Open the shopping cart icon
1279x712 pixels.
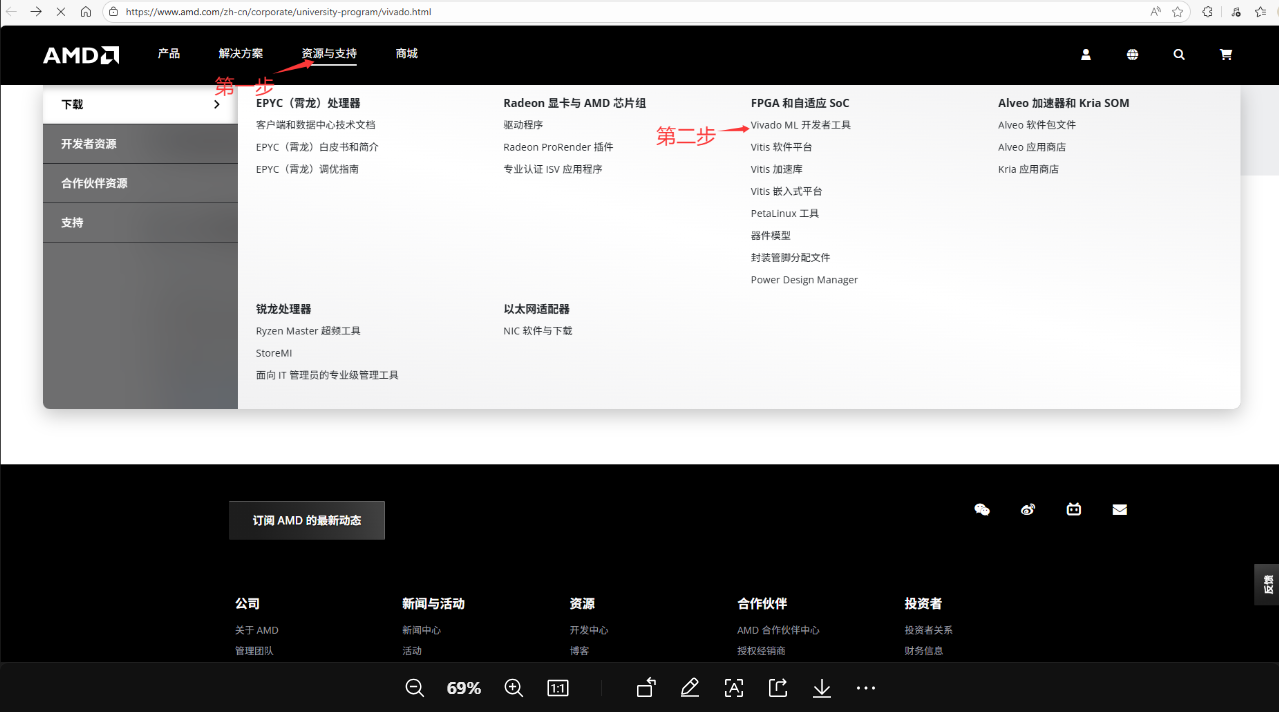point(1226,55)
